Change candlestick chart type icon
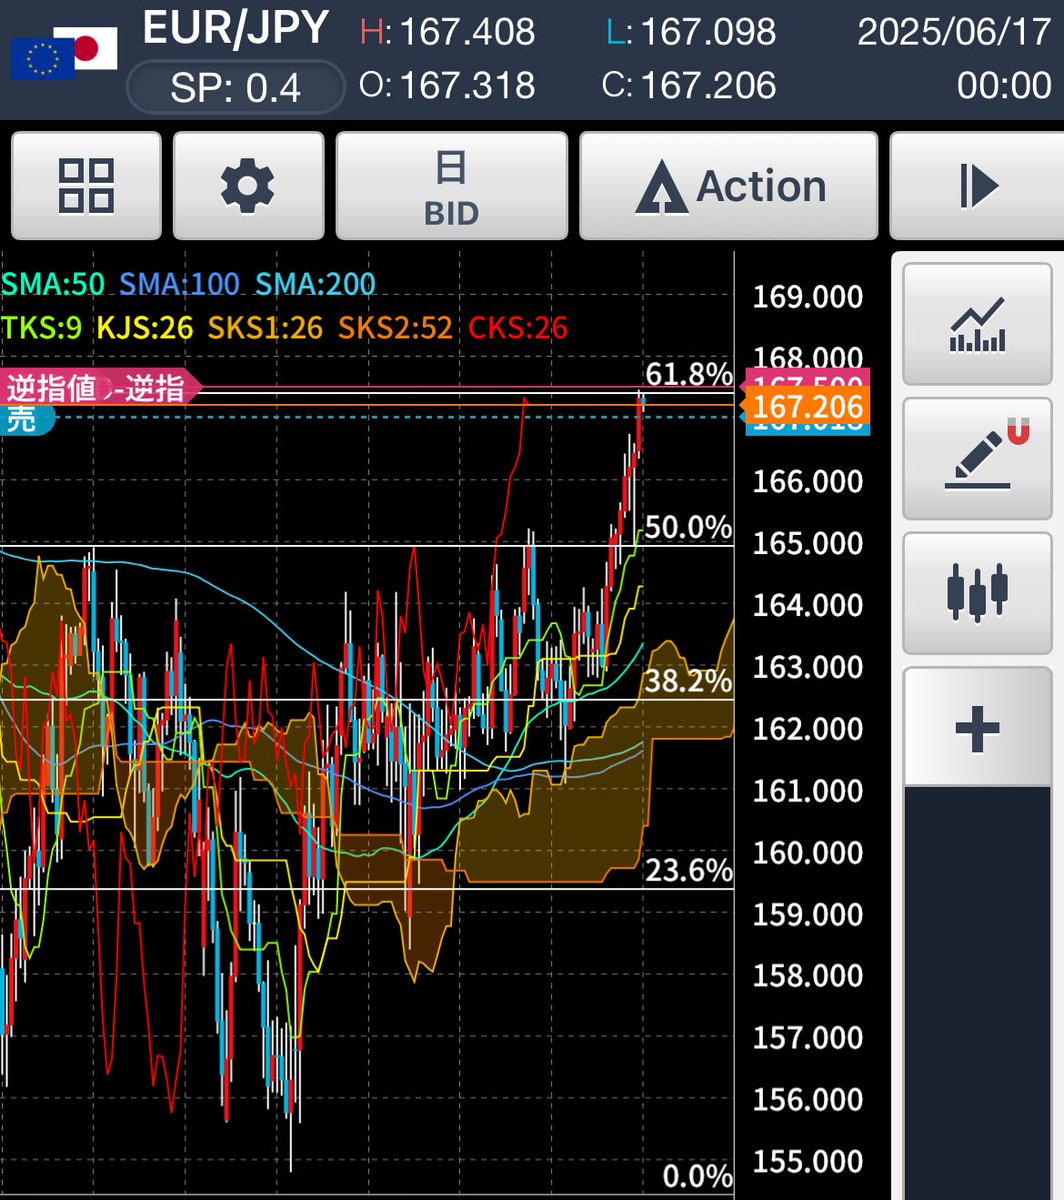The width and height of the screenshot is (1064, 1200). tap(977, 592)
